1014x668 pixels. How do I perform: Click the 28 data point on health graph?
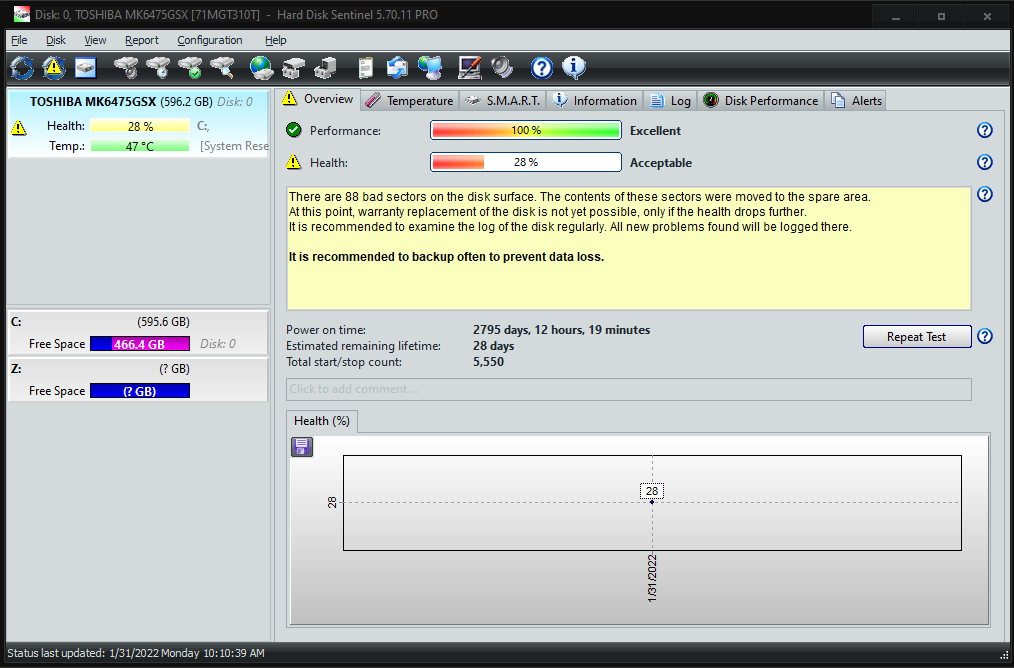tap(652, 502)
